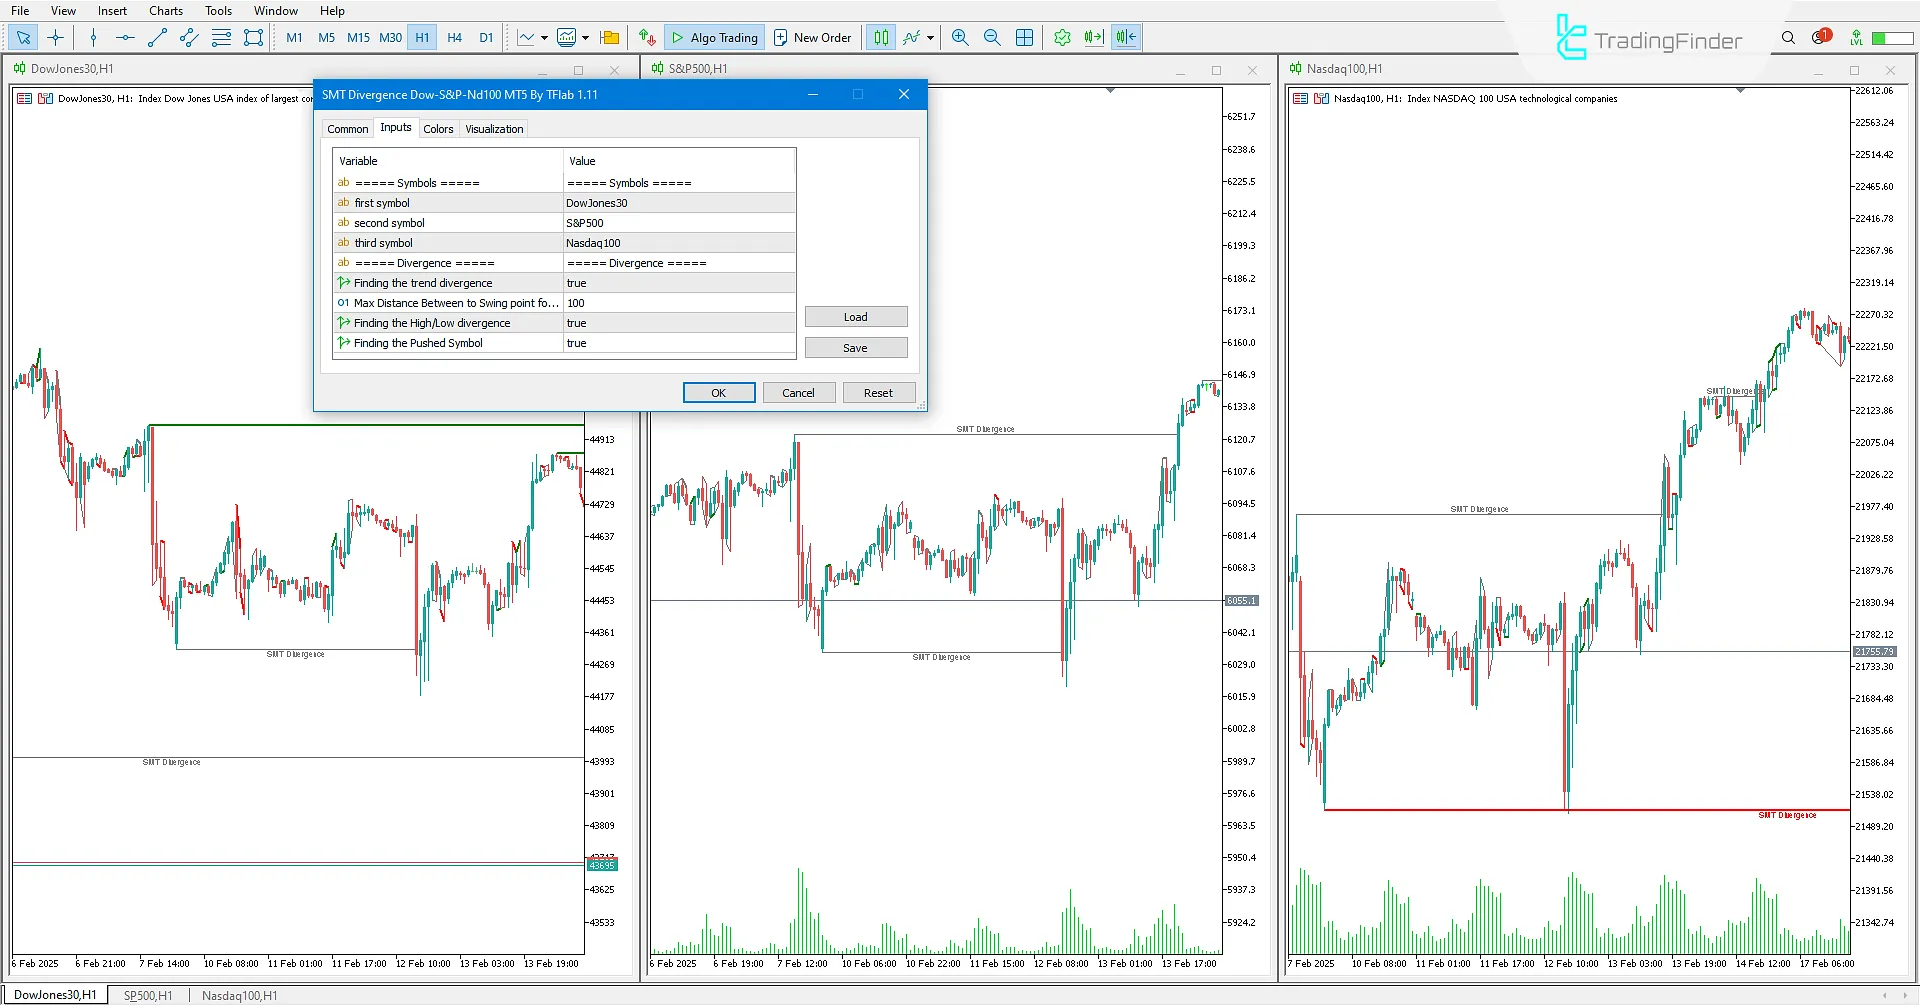Toggle Finding the High/Low divergence setting
1920x1005 pixels.
pyautogui.click(x=678, y=322)
